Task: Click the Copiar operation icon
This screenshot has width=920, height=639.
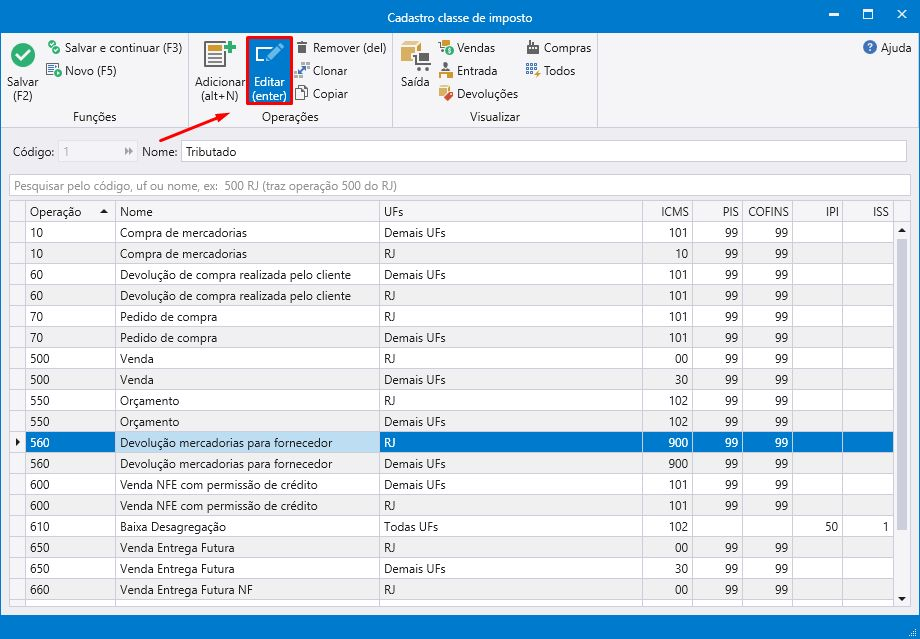Action: pos(302,94)
